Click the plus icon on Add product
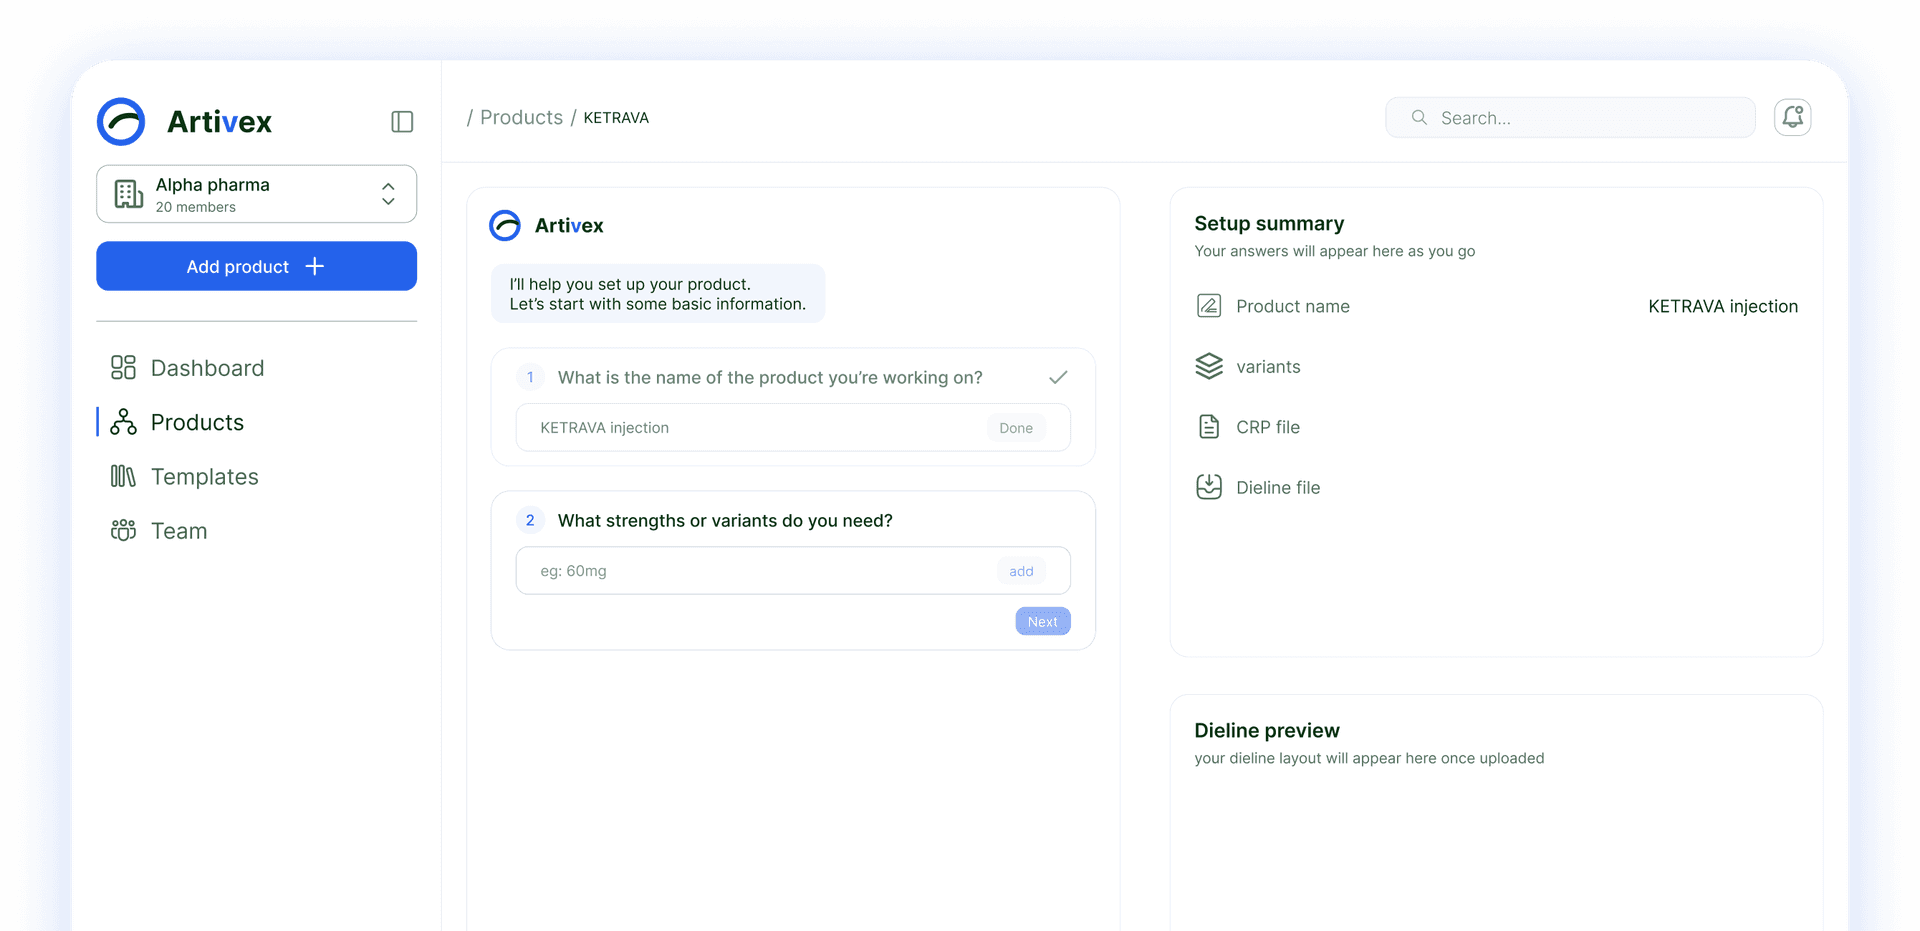 coord(315,266)
